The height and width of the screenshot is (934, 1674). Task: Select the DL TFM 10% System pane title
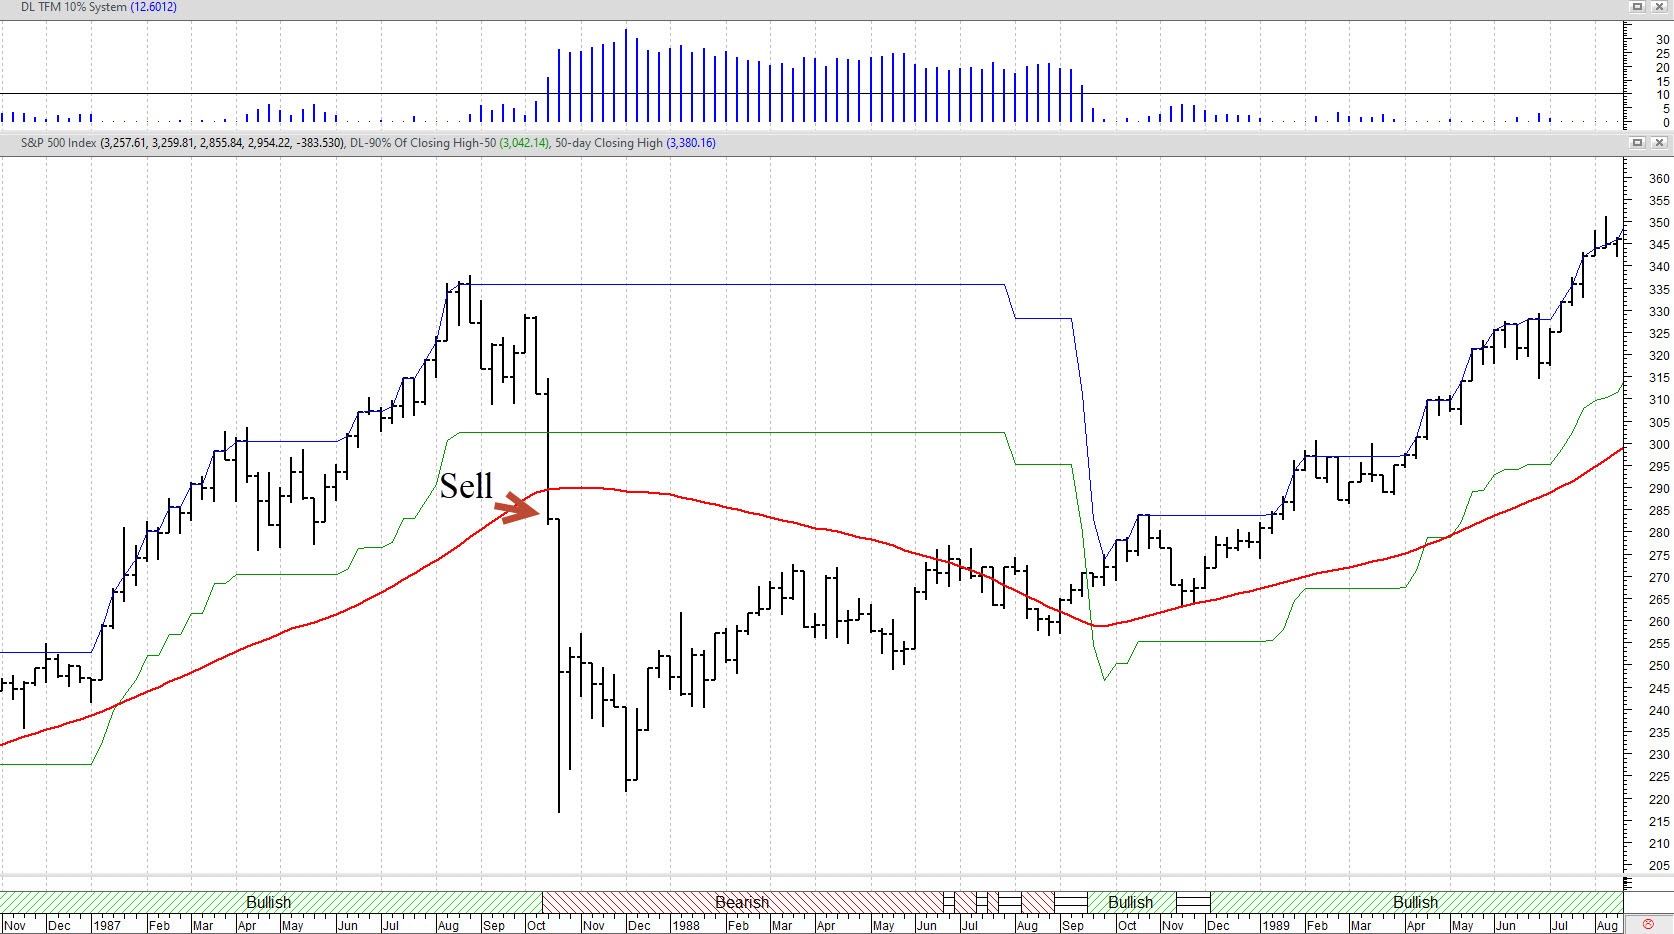click(x=74, y=7)
